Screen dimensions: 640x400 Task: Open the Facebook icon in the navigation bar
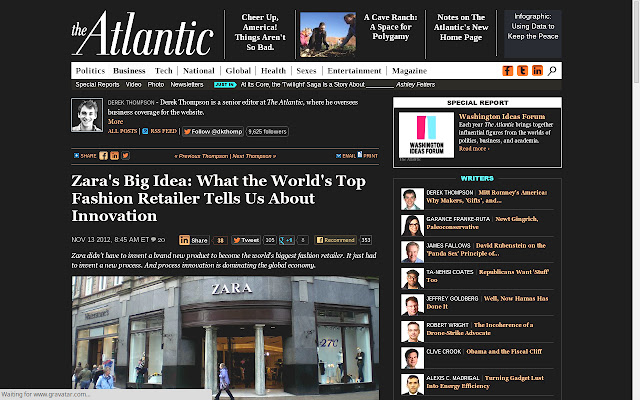pos(507,71)
